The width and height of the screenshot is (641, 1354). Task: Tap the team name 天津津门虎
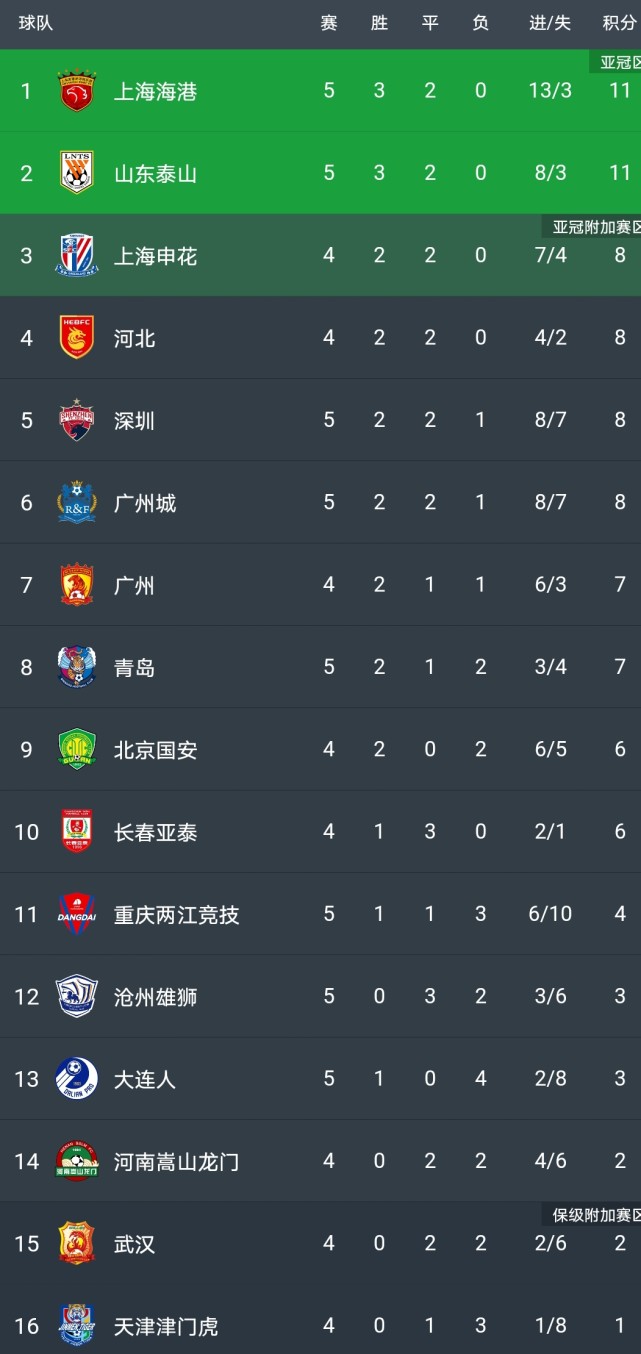[166, 1326]
